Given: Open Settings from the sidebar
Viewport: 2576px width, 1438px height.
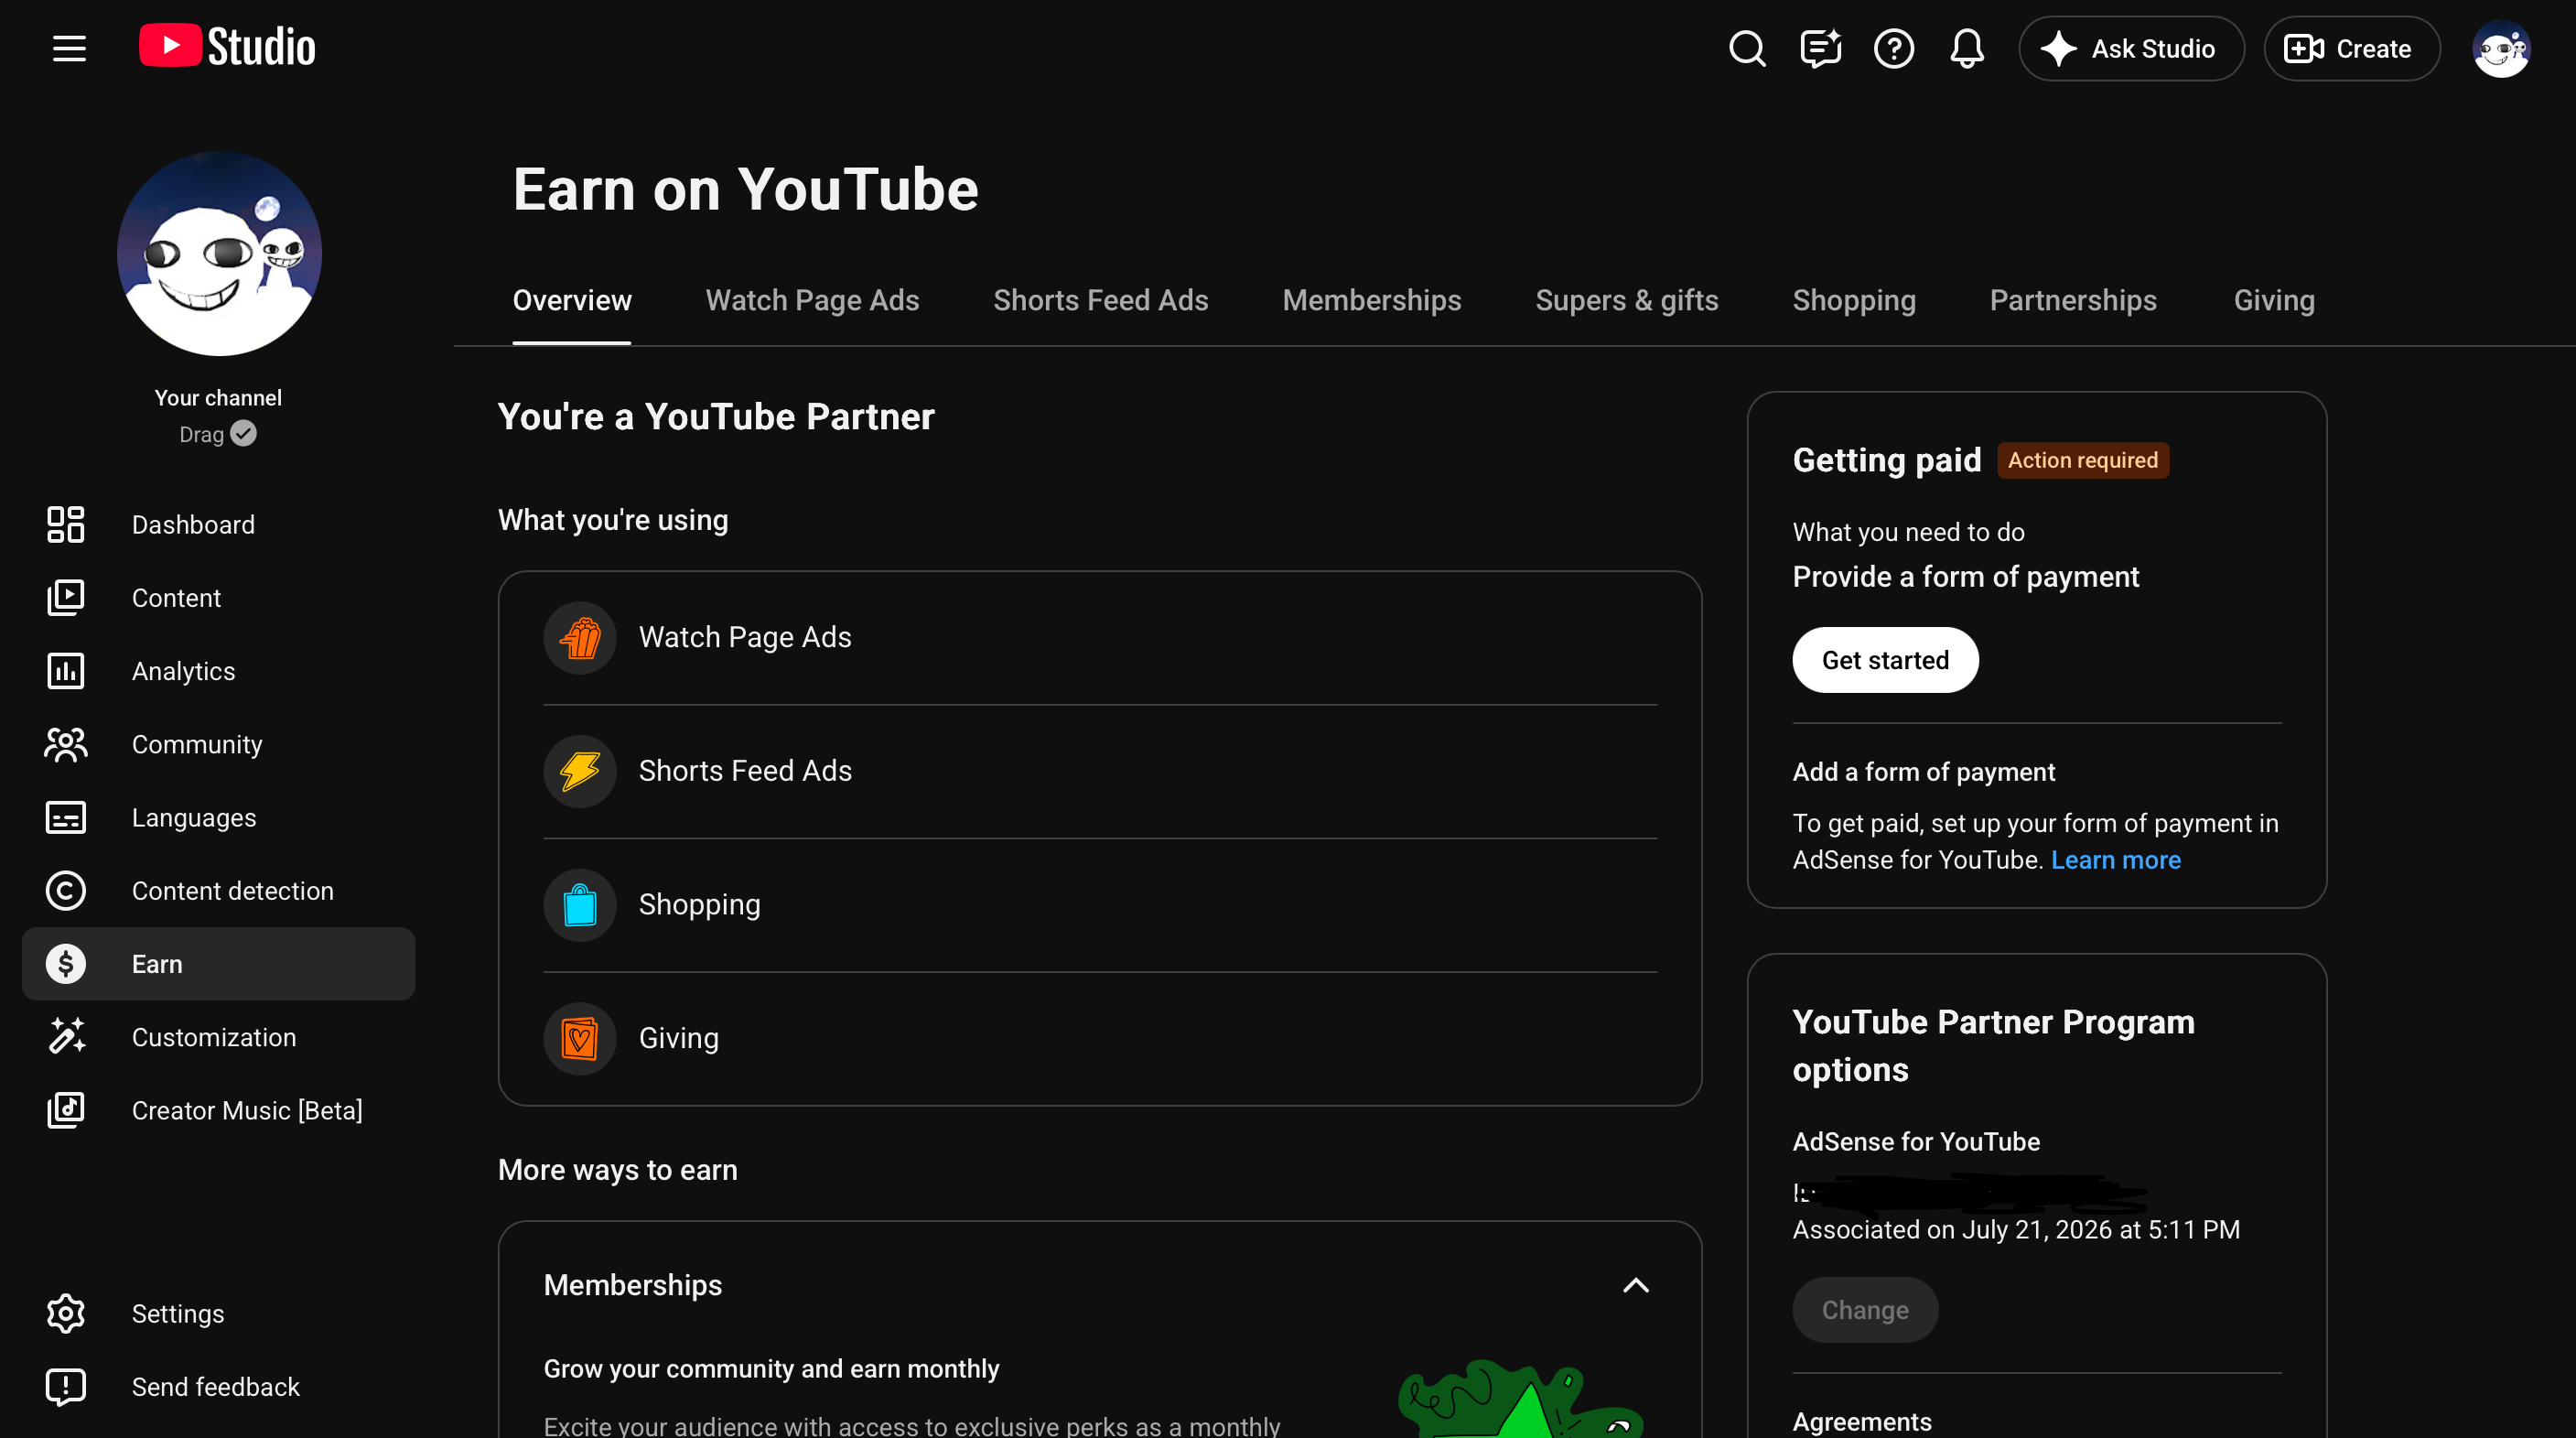Looking at the screenshot, I should coord(218,1314).
